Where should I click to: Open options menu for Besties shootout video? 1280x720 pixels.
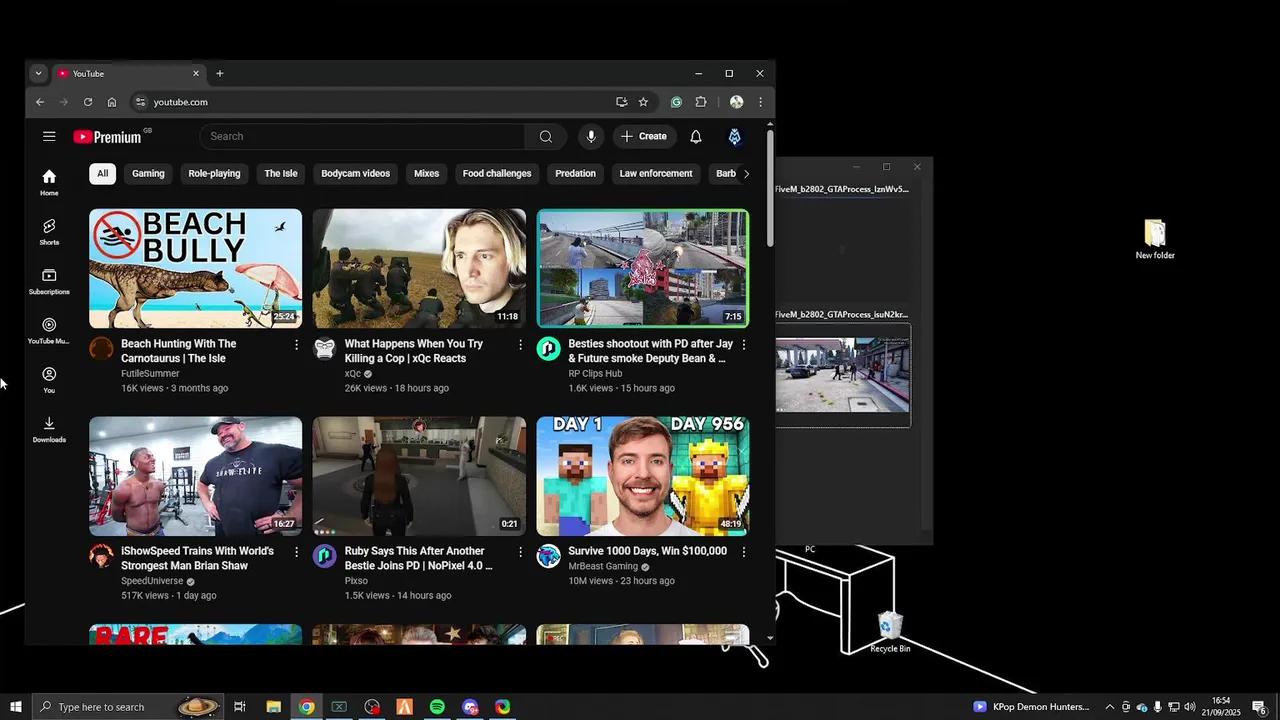point(743,344)
